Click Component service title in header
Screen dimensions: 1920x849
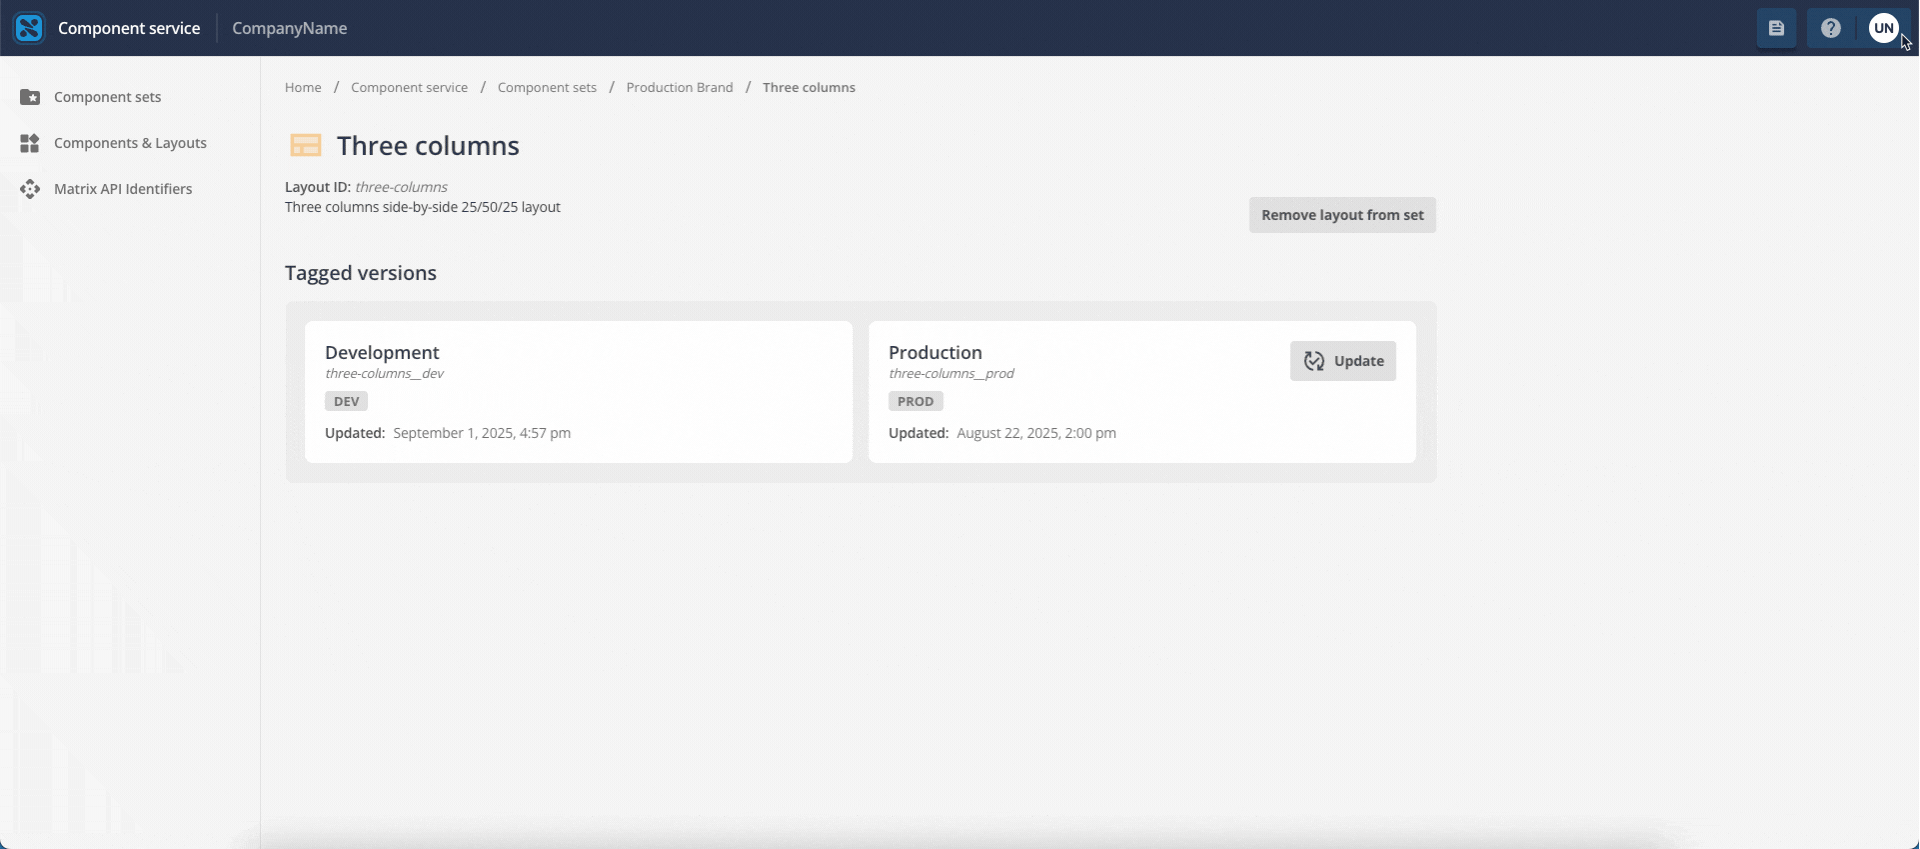click(129, 28)
